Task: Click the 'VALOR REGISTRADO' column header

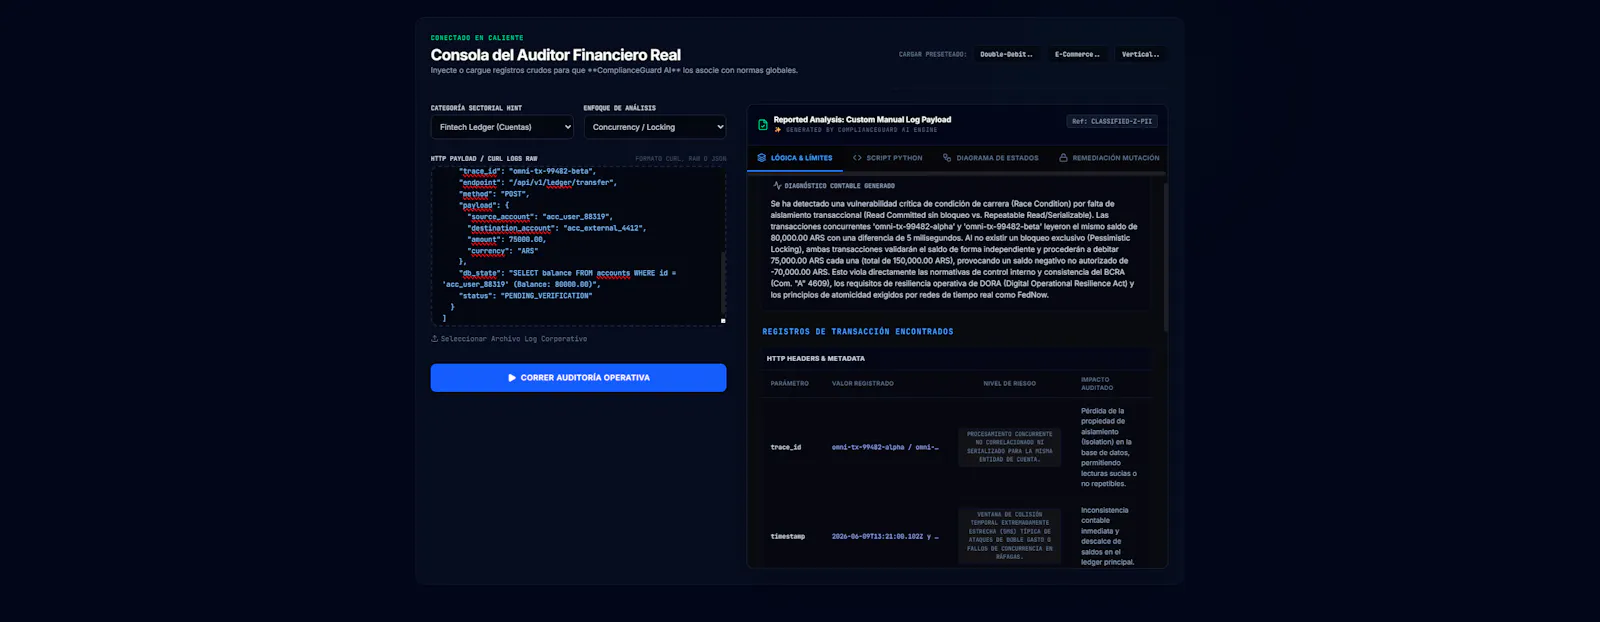Action: pyautogui.click(x=863, y=384)
